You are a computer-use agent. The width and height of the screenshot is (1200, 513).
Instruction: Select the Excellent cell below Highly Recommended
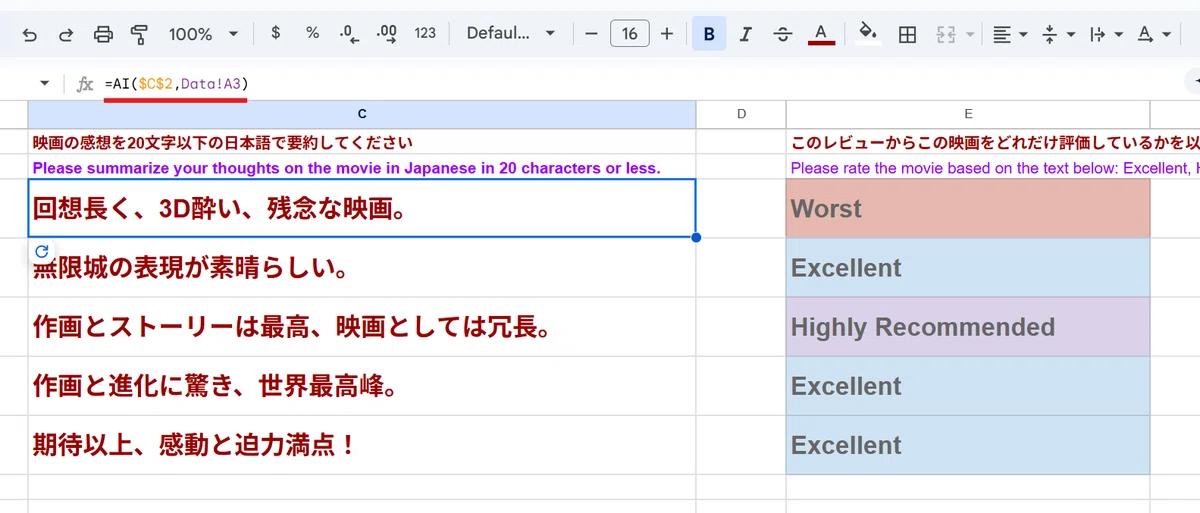[x=968, y=386]
